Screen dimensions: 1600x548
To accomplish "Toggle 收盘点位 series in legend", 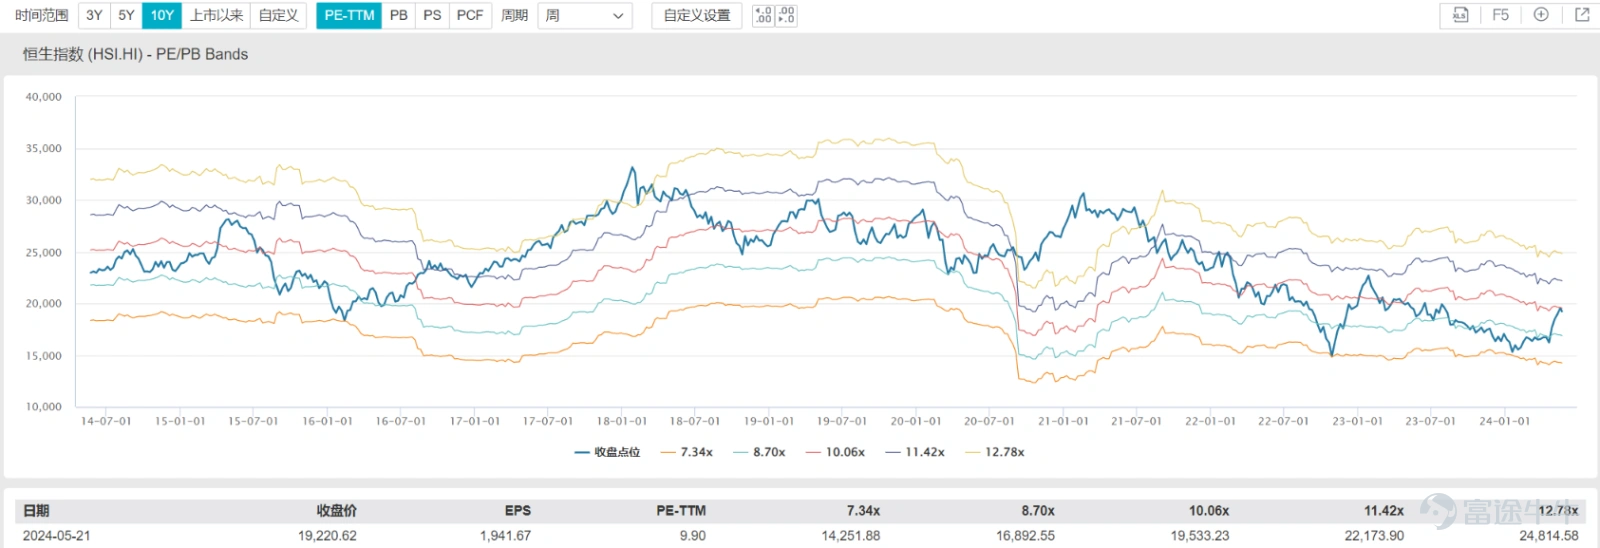I will (x=607, y=452).
